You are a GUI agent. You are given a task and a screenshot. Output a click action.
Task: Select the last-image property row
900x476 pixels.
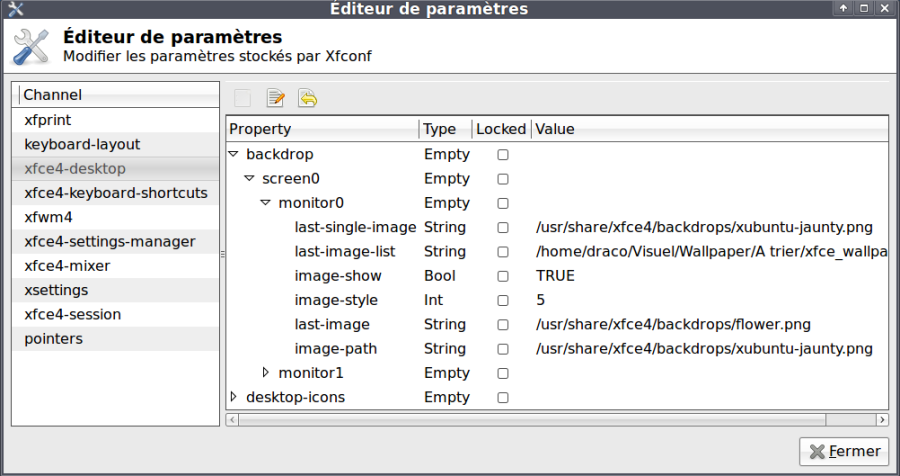pos(557,324)
